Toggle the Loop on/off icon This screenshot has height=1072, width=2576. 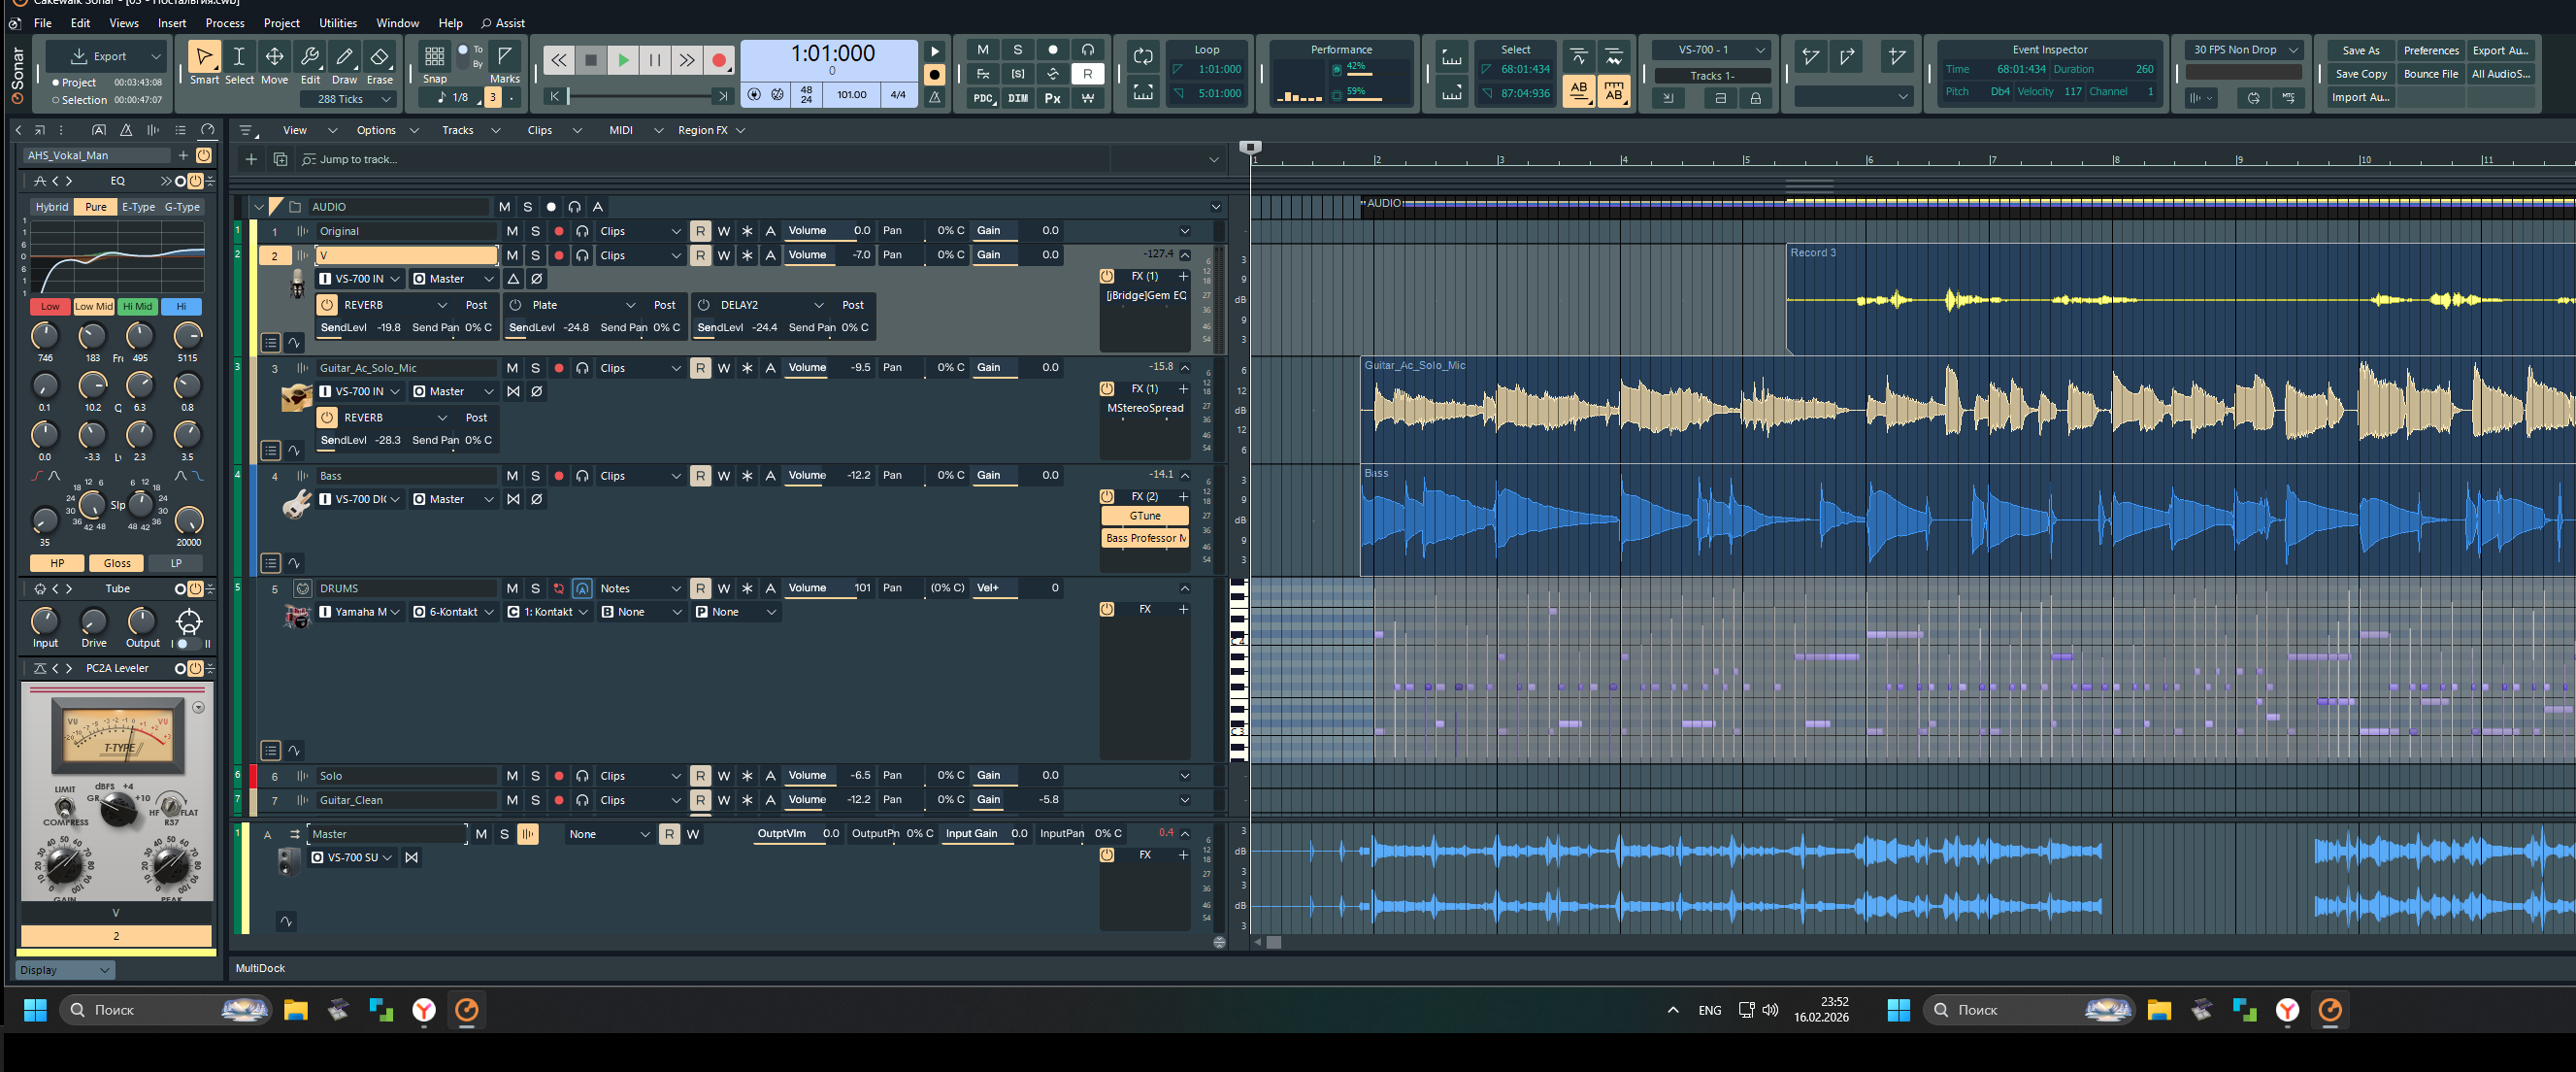click(1143, 57)
